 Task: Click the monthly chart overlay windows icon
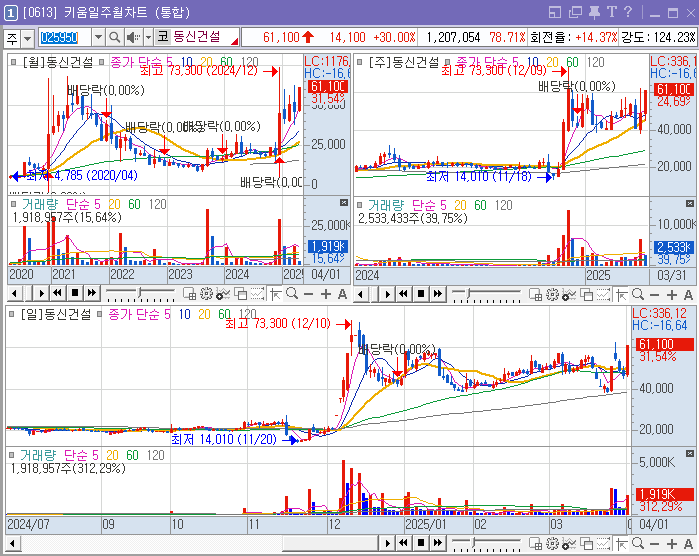(x=241, y=294)
